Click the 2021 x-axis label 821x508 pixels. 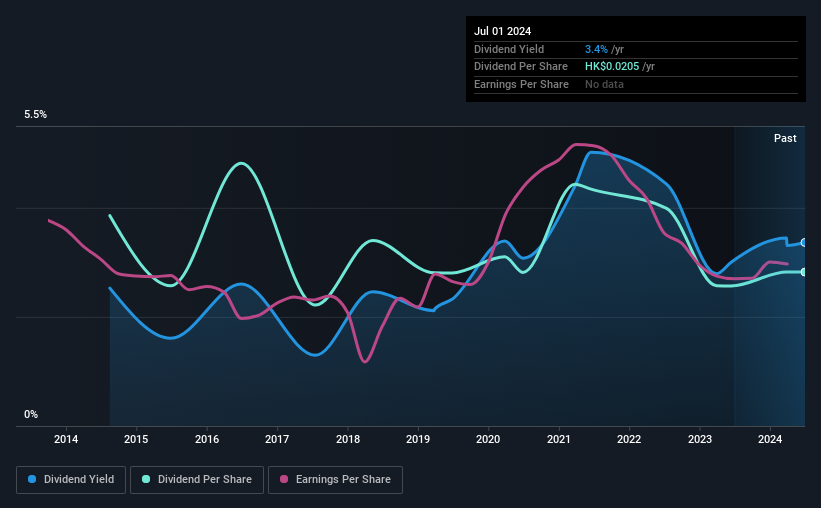[x=559, y=439]
